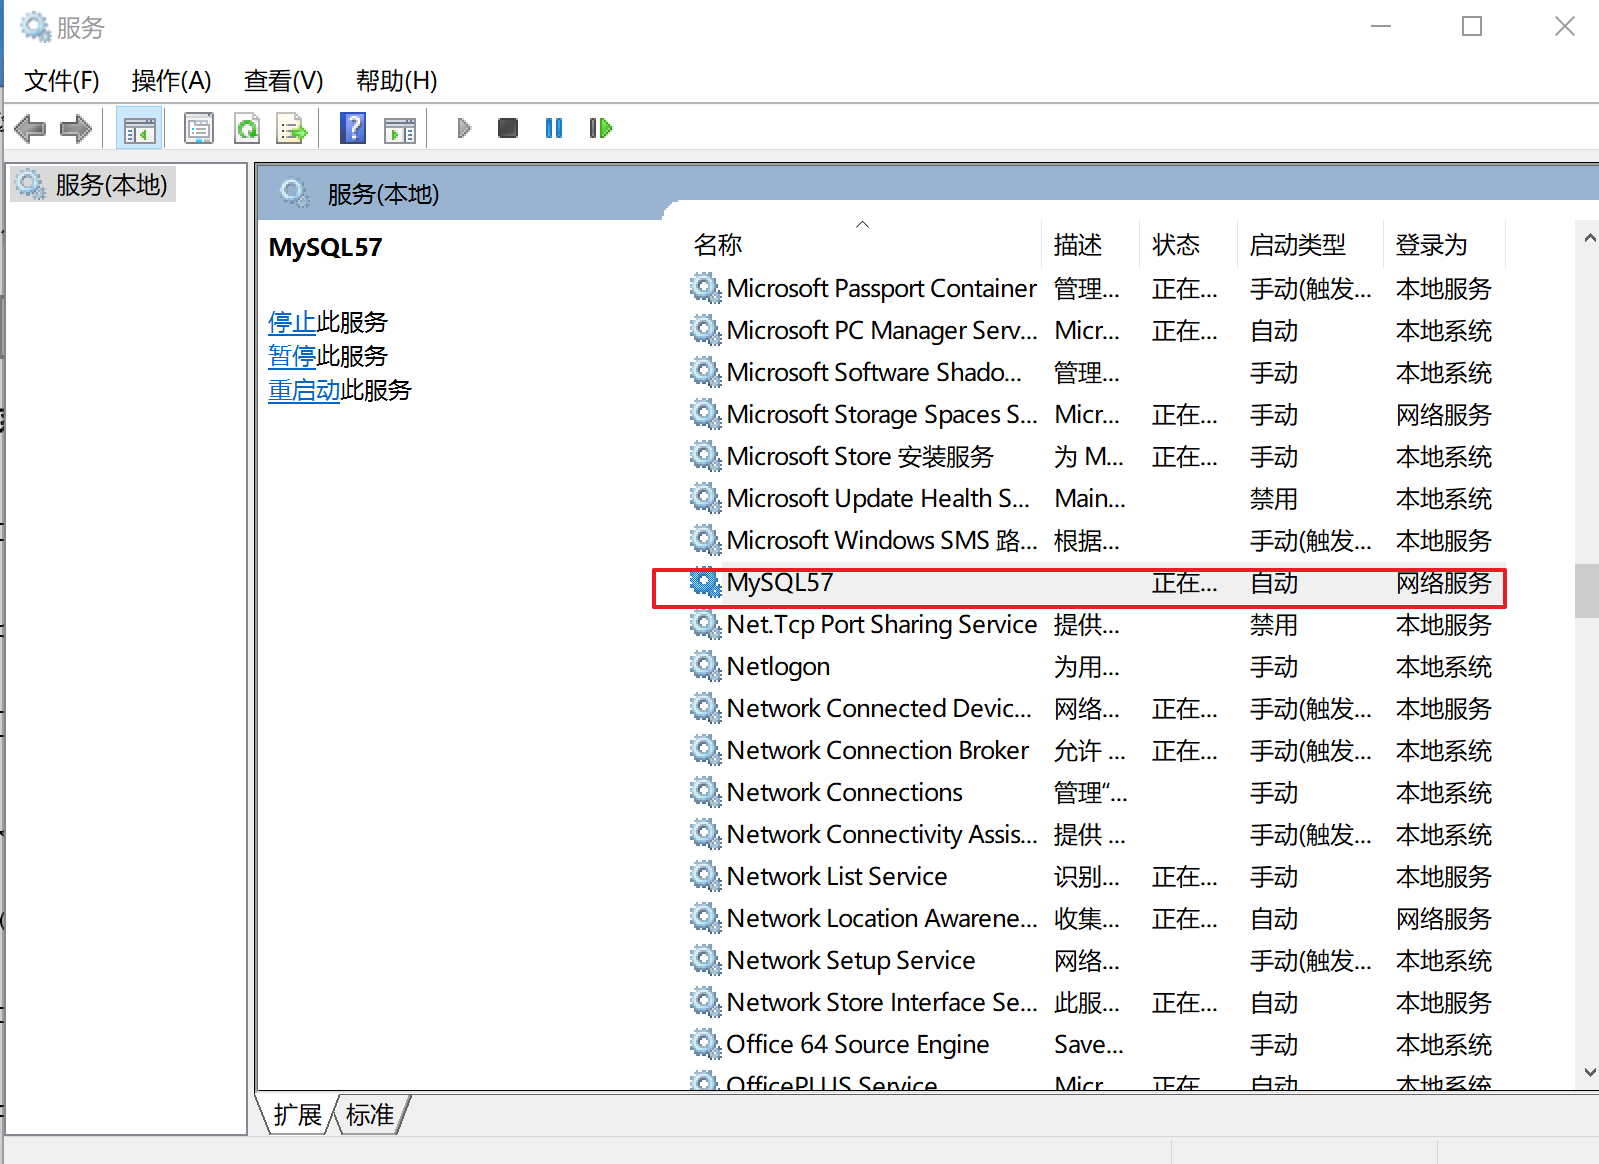The image size is (1599, 1164).
Task: Click the 停止 service link
Action: (292, 322)
